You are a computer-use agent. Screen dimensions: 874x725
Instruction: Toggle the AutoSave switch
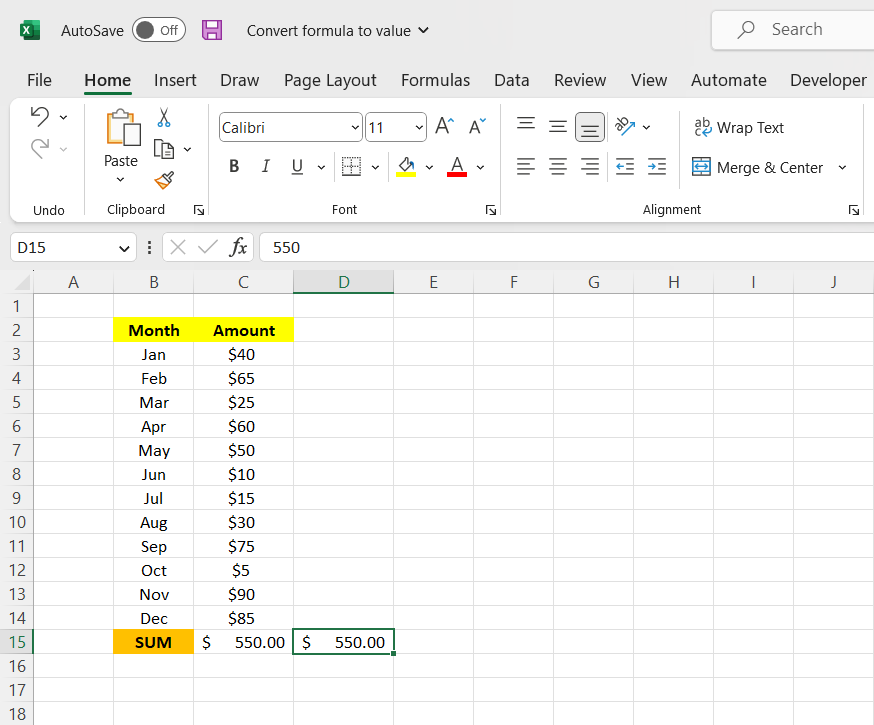tap(159, 30)
